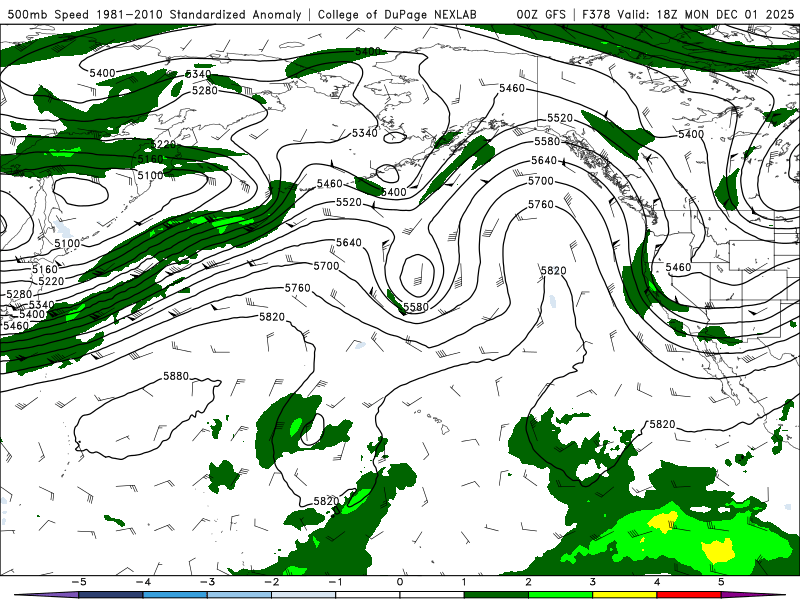Click the colorbar tick label '-2'
This screenshot has width=800, height=600.
271,582
